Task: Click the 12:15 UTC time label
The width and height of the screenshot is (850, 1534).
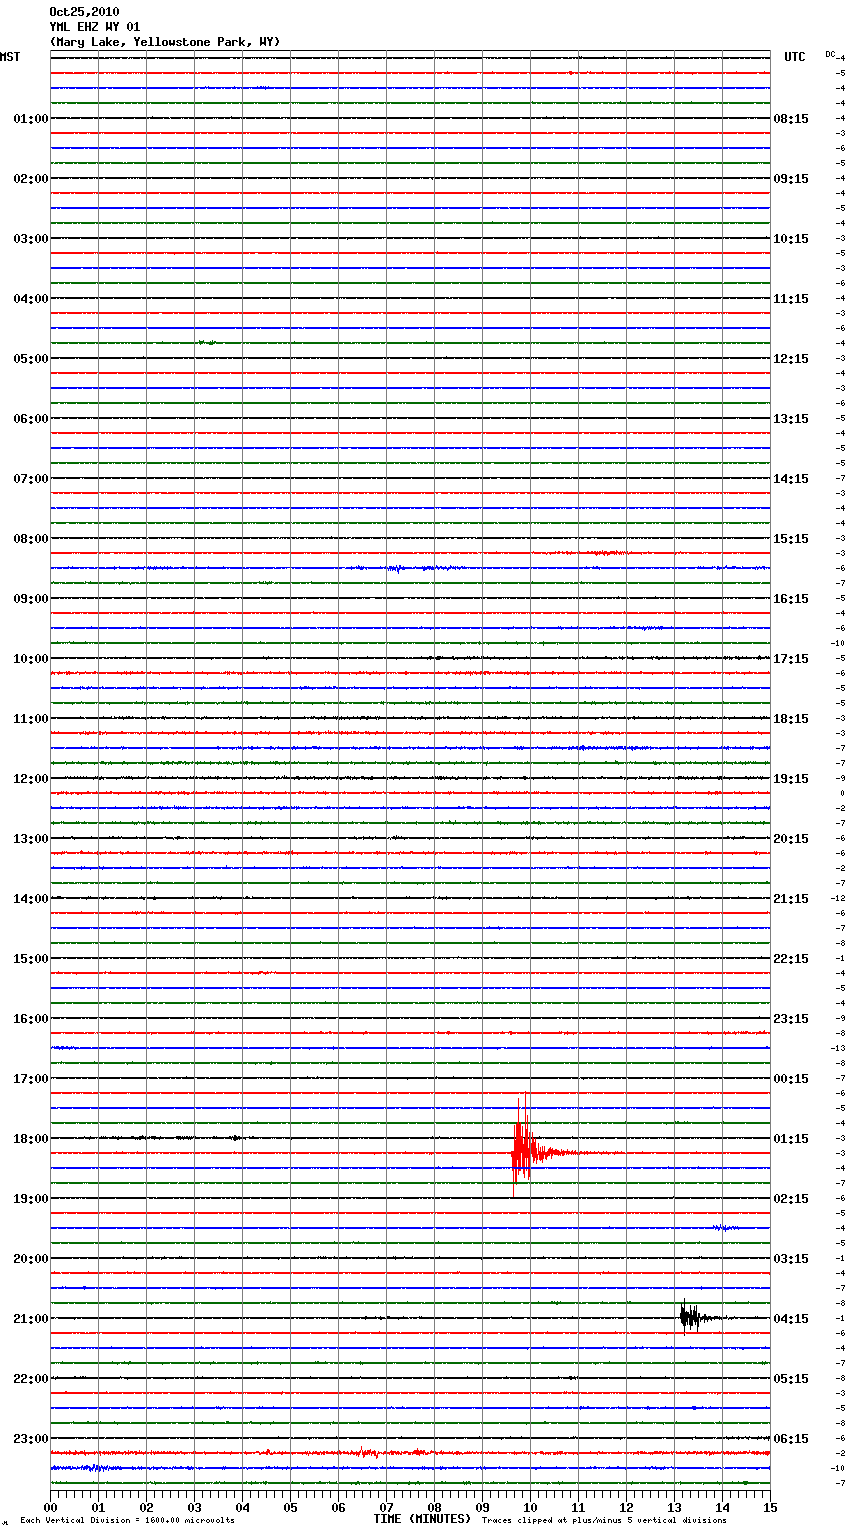Action: point(791,359)
